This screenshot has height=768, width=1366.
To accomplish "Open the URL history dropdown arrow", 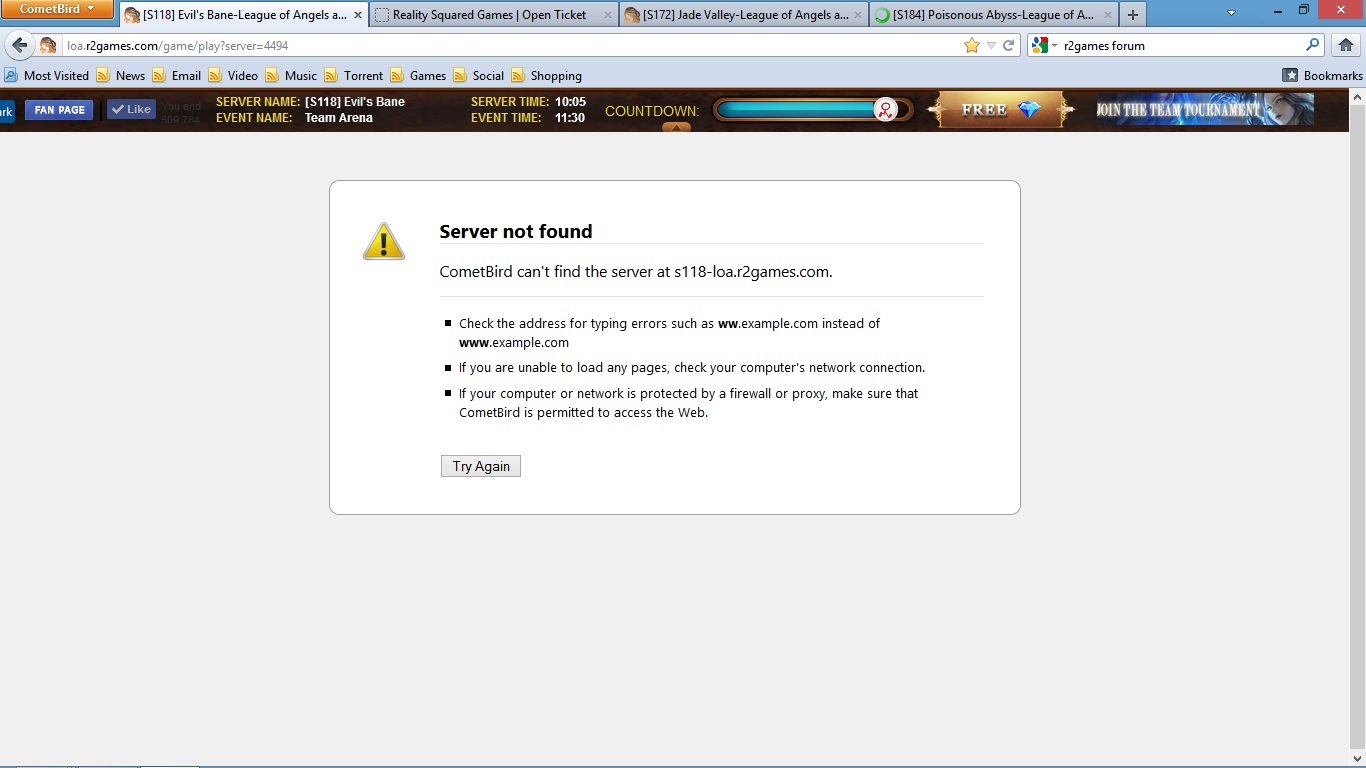I will tap(991, 45).
